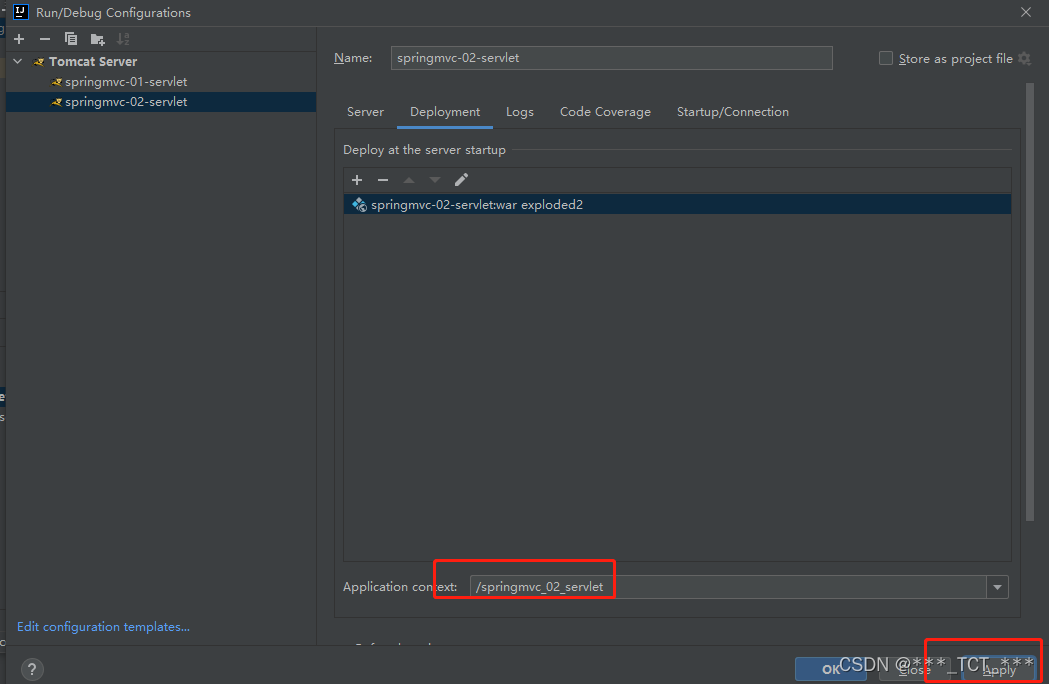Edit the configuration Name field
Viewport: 1049px width, 684px height.
tap(611, 58)
